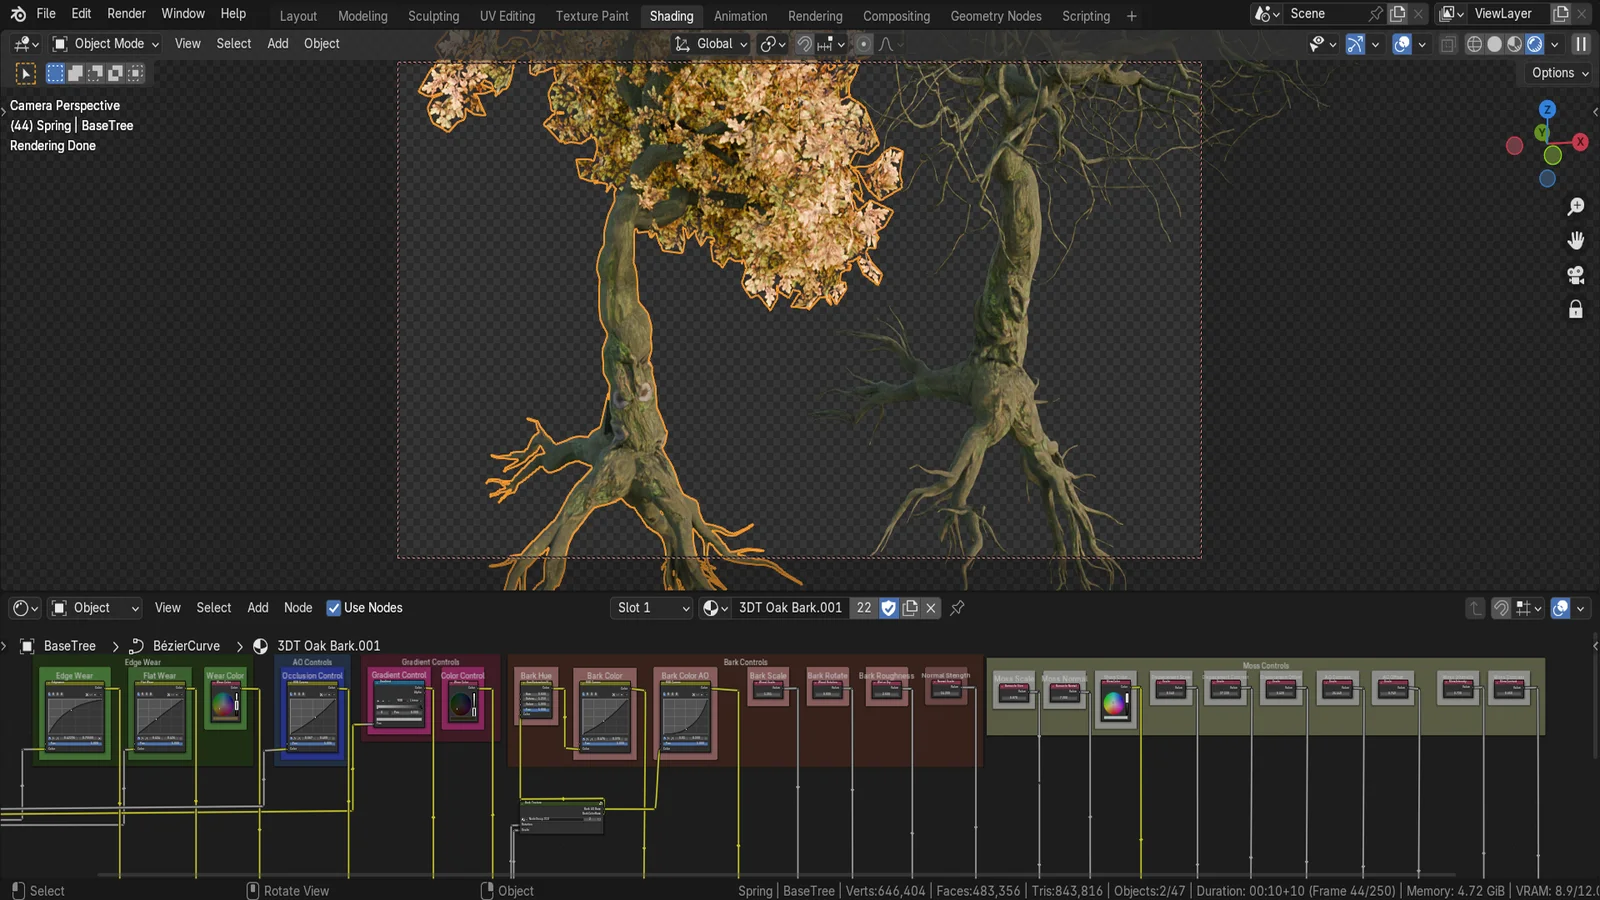Viewport: 1600px width, 900px height.
Task: Open the Render menu
Action: (126, 13)
